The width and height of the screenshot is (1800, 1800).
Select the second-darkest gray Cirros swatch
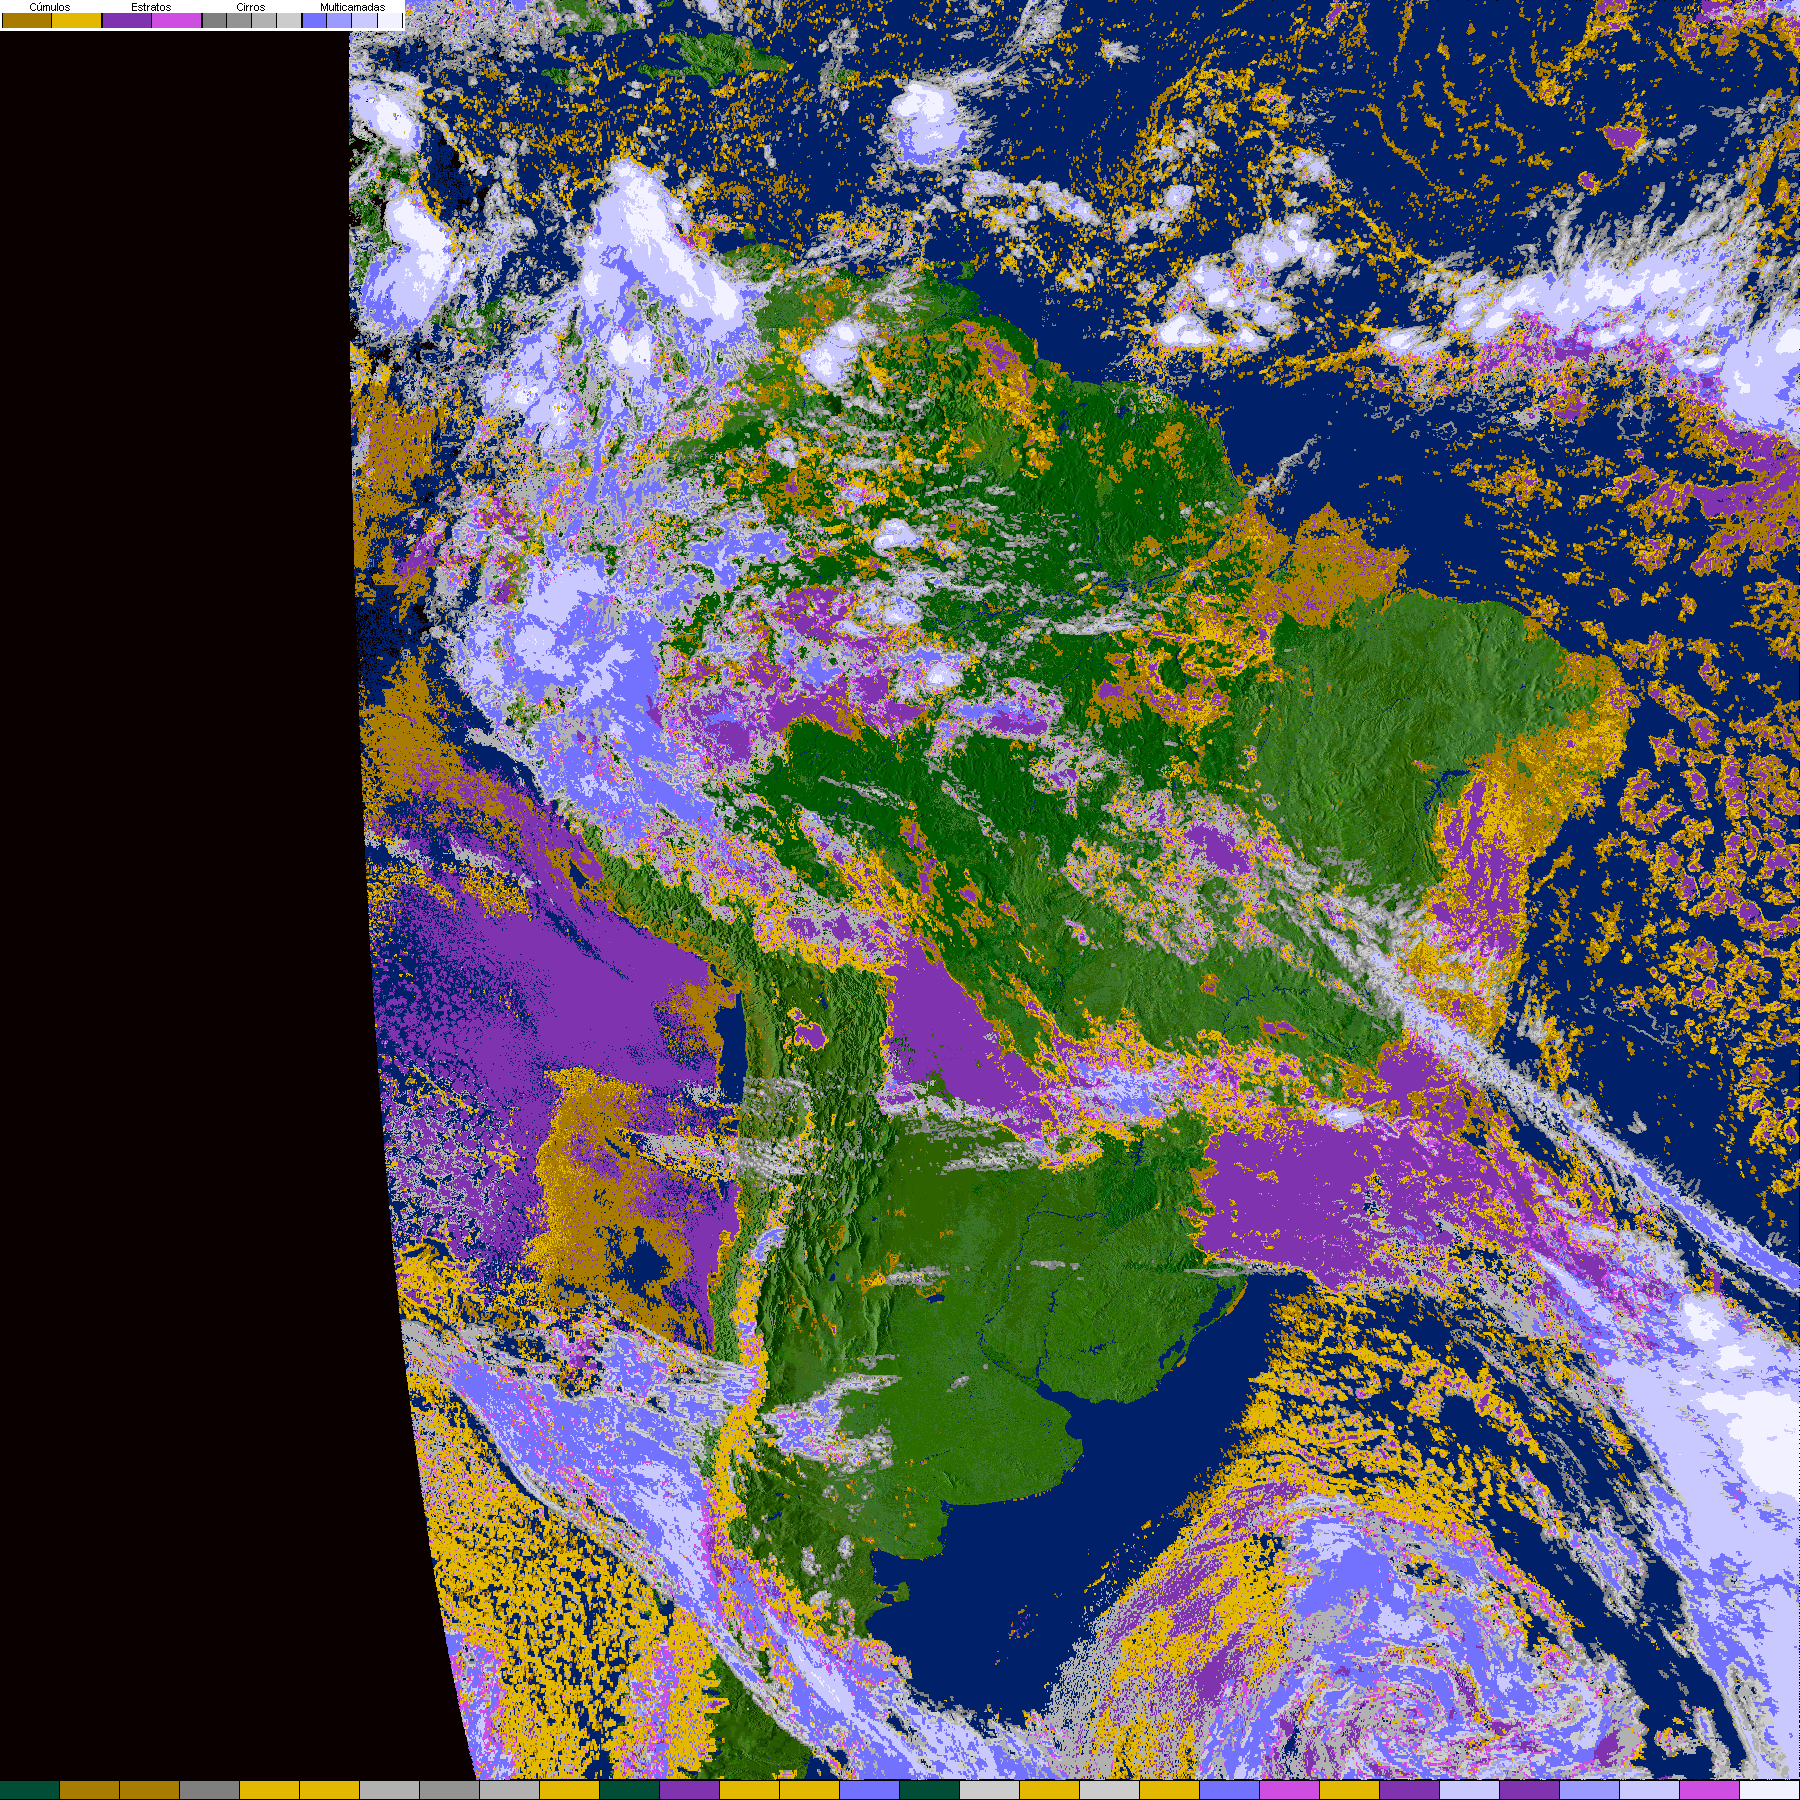[x=239, y=21]
